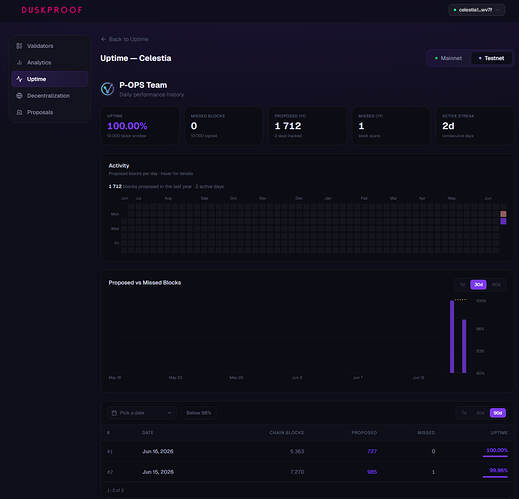Toggle the Below 98% filter
Image resolution: width=519 pixels, height=499 pixels.
coord(199,413)
